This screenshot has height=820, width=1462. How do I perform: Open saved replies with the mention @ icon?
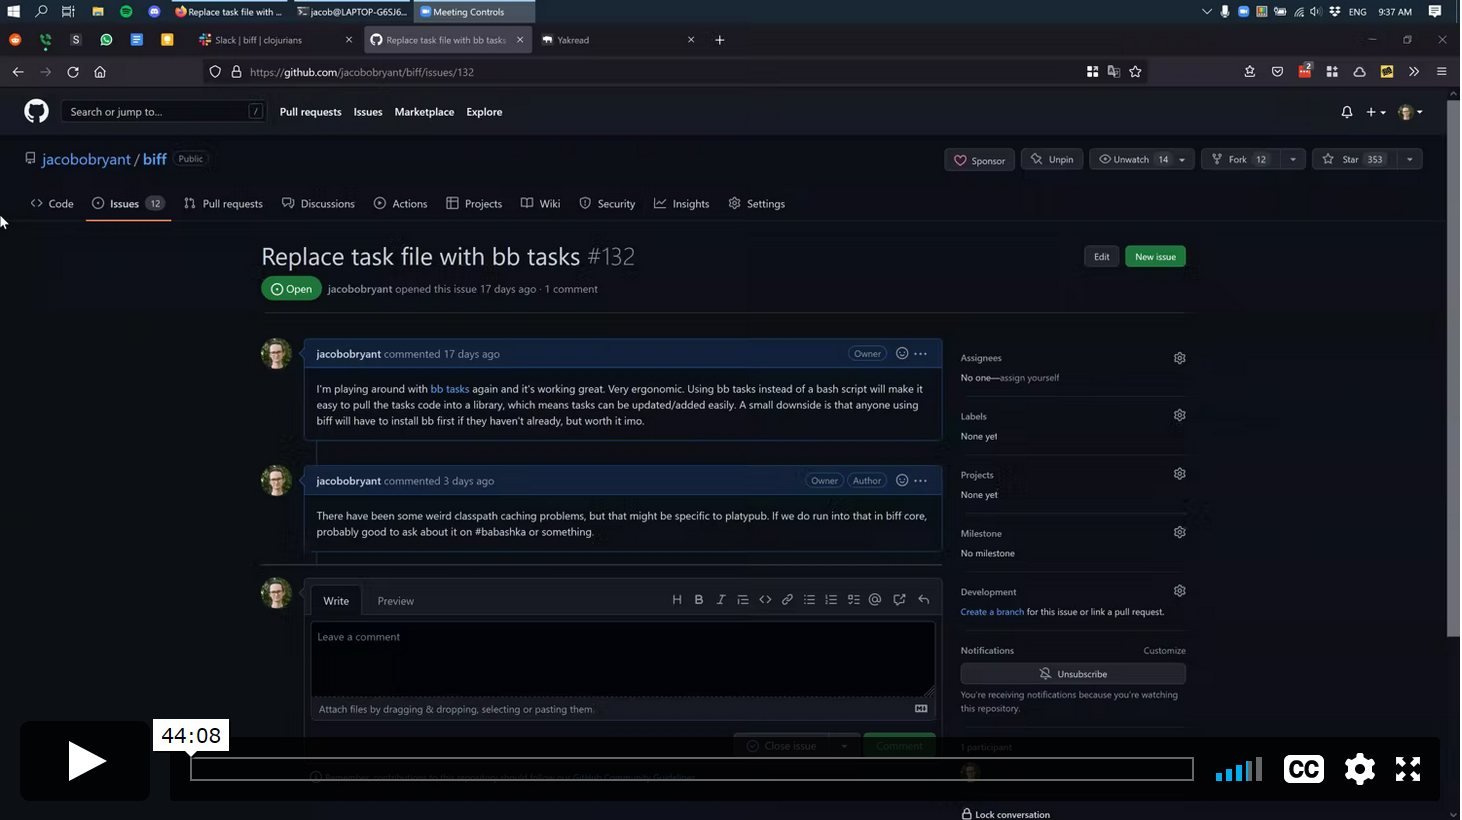(875, 599)
